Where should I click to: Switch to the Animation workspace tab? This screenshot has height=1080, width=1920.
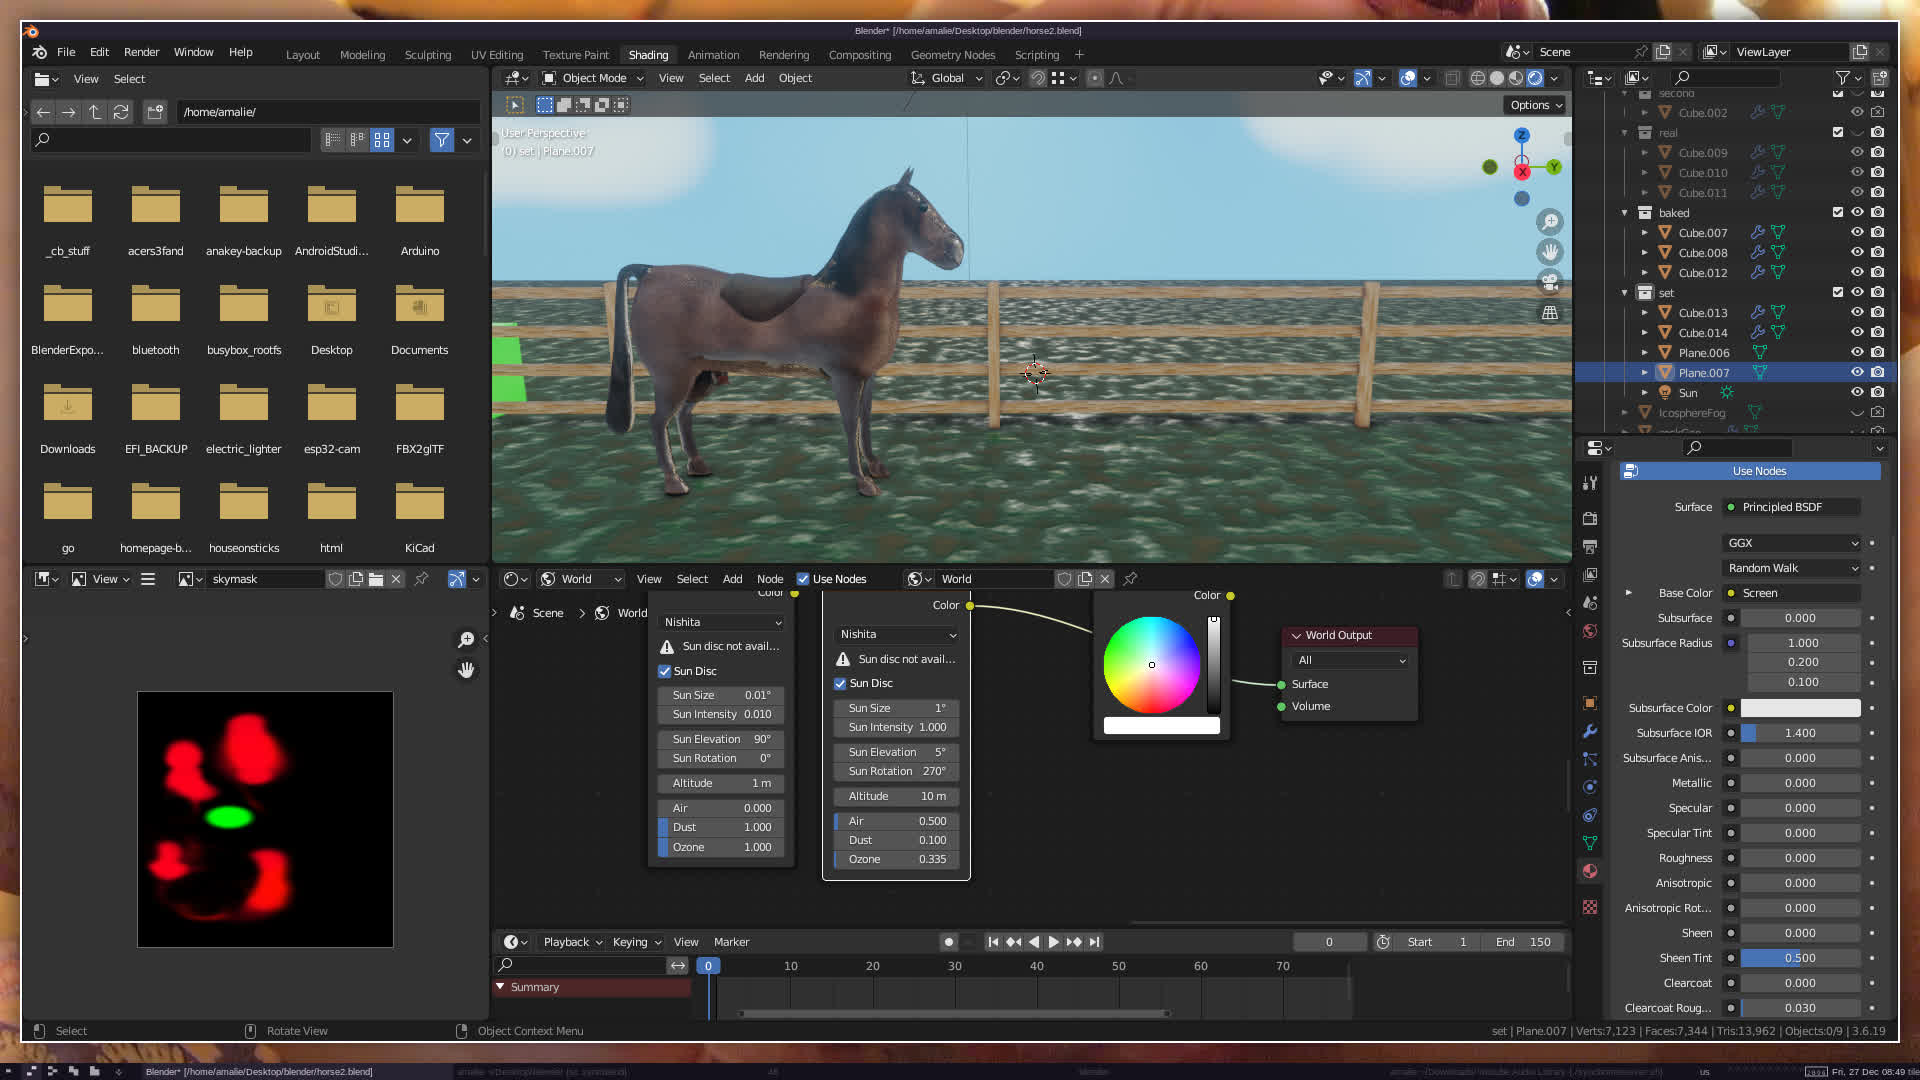pos(713,55)
